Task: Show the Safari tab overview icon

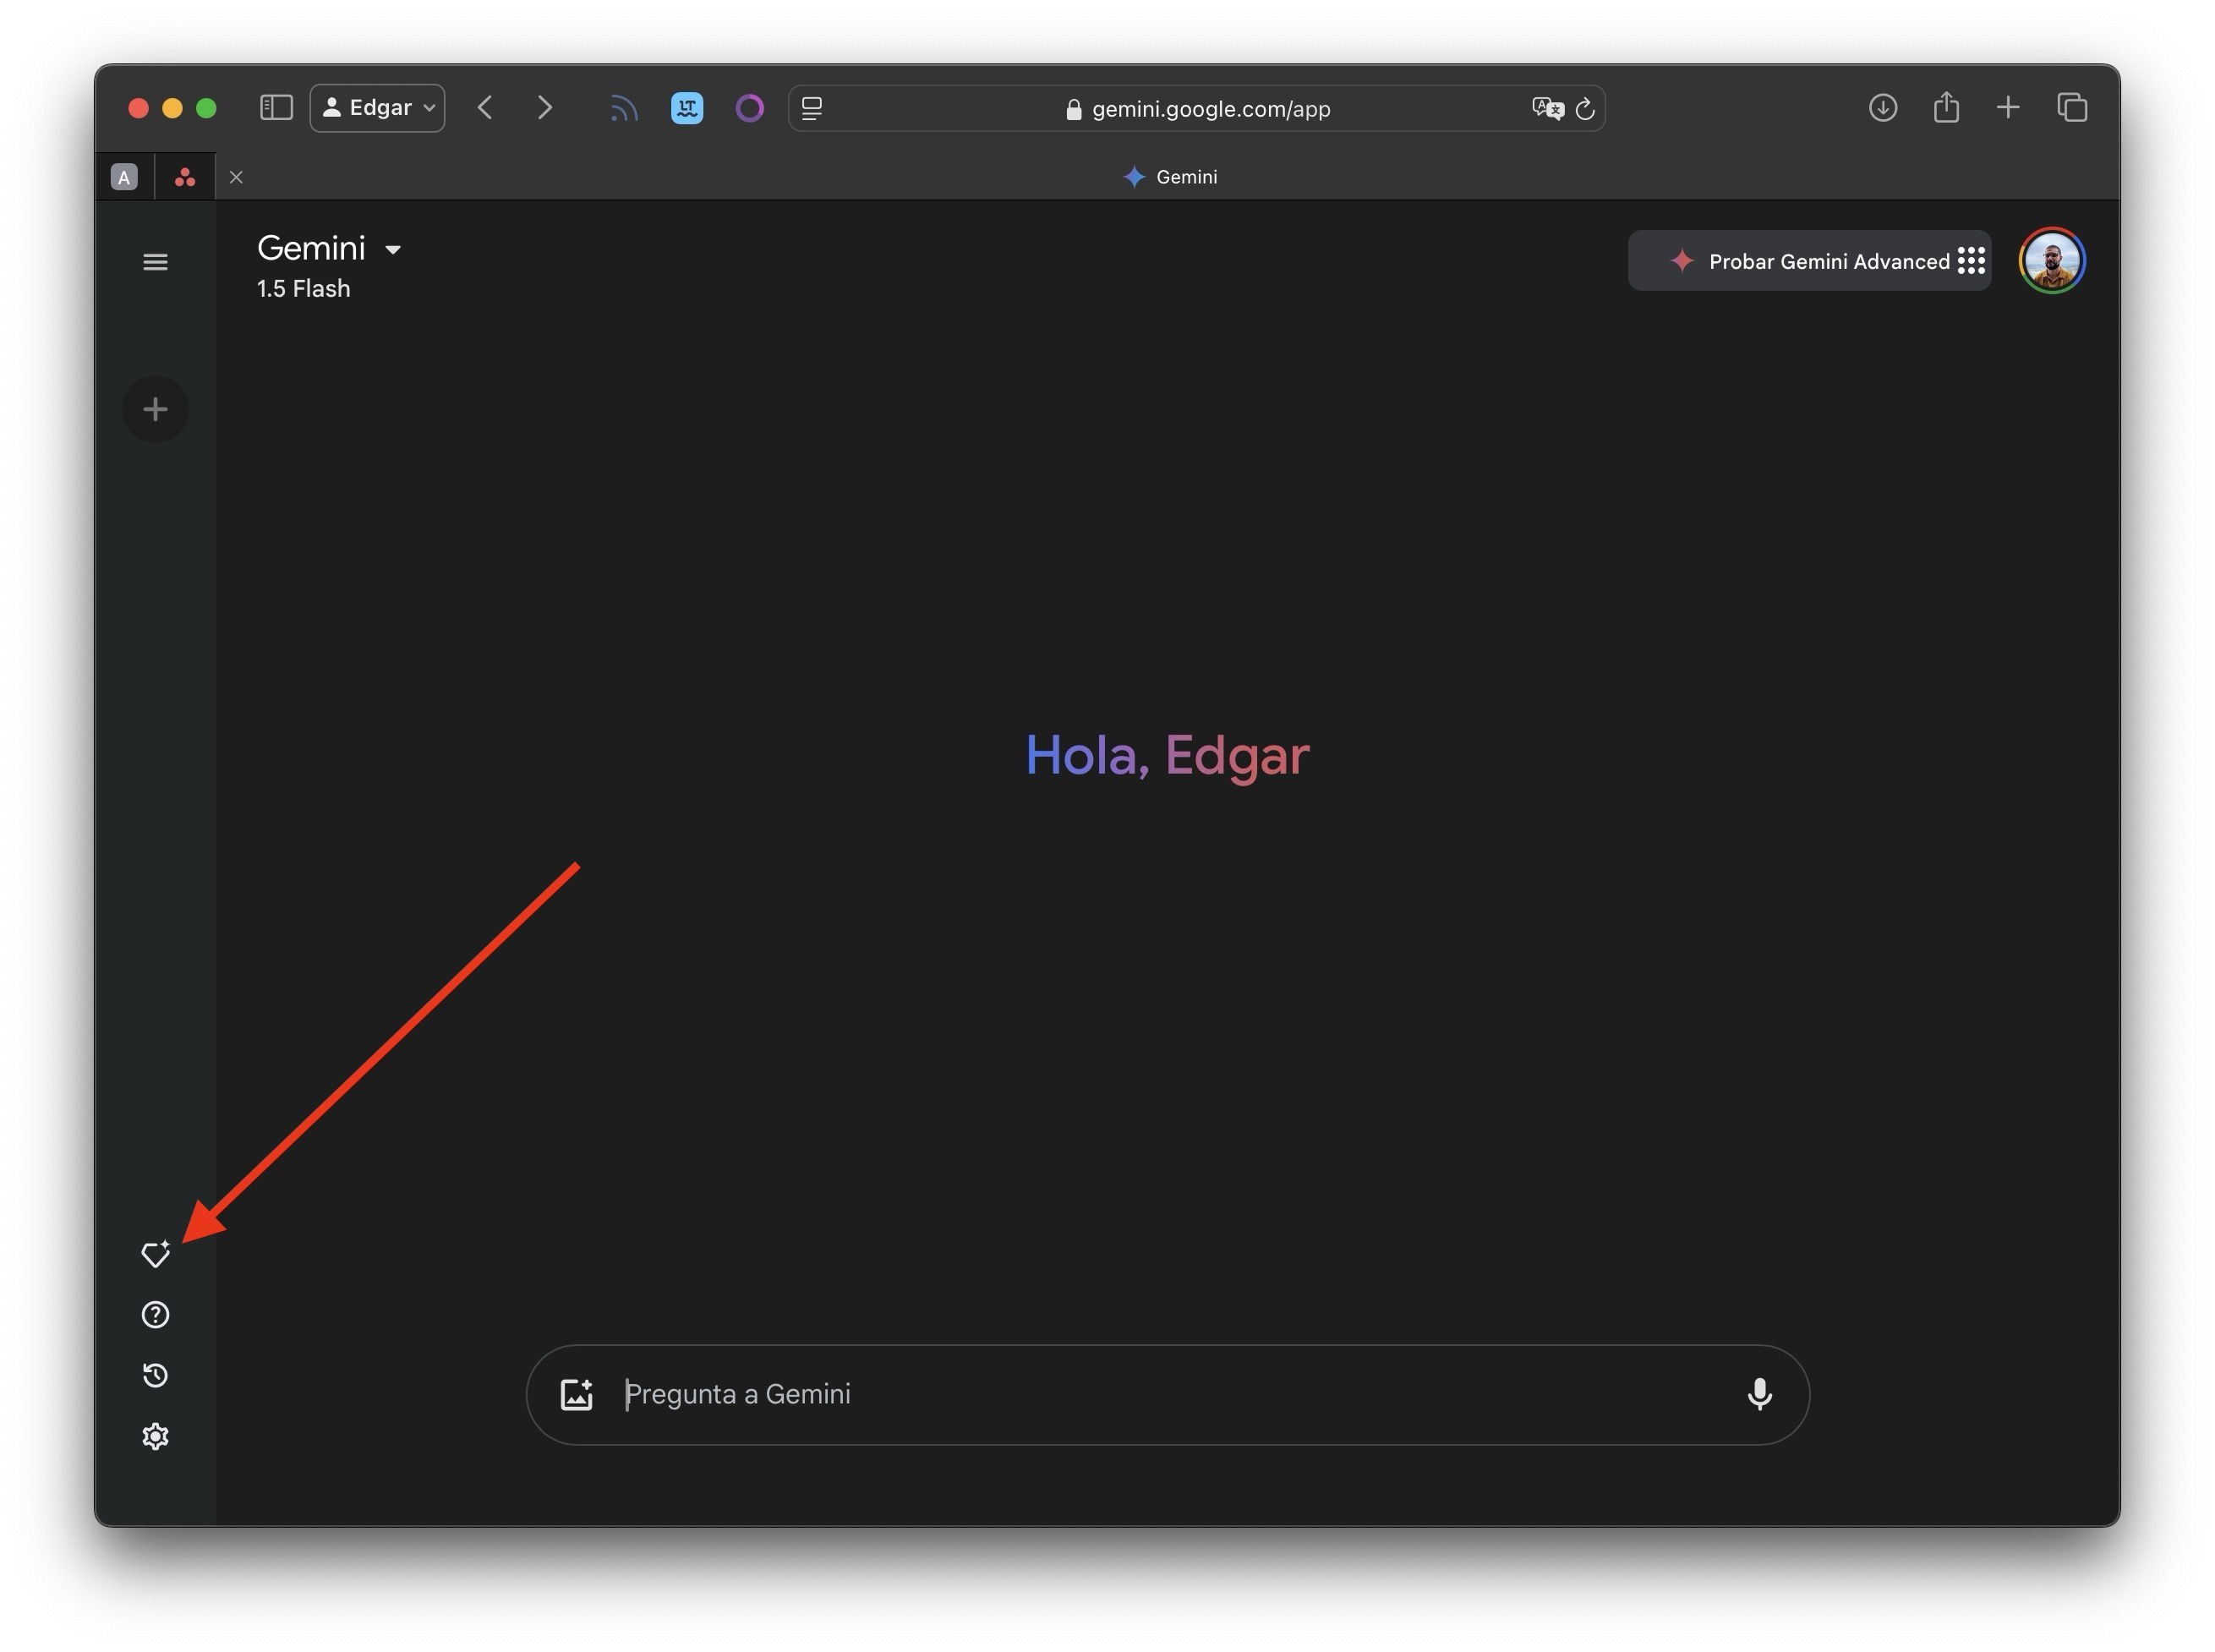Action: coord(2072,108)
